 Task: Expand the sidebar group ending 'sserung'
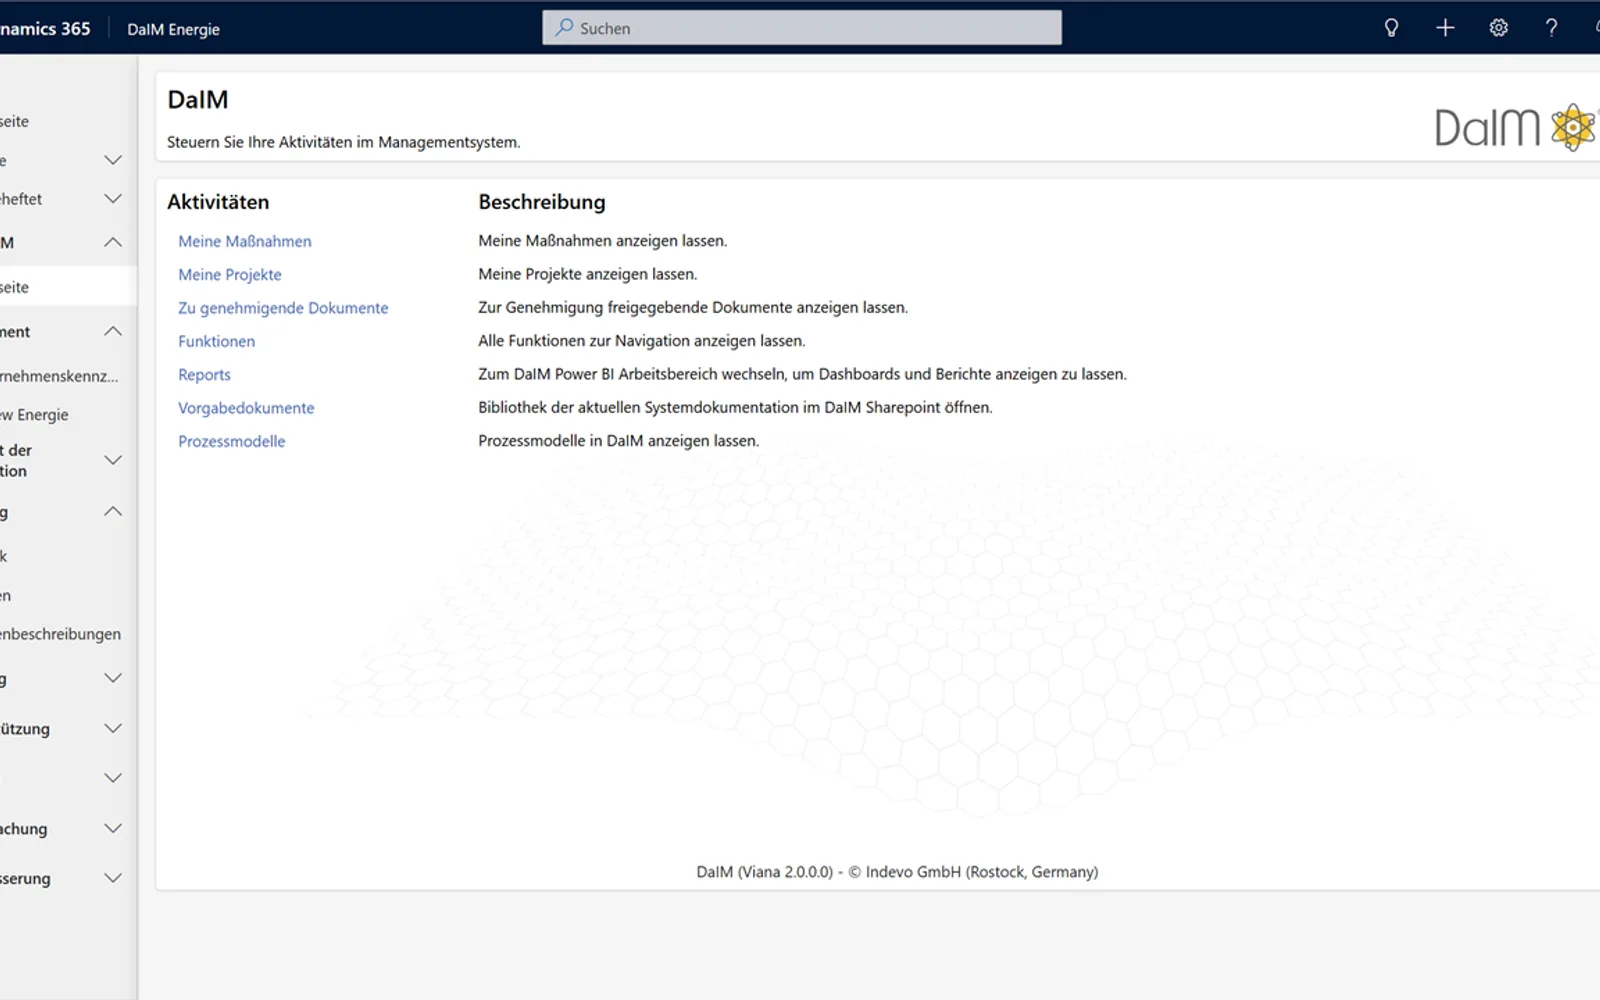point(113,878)
